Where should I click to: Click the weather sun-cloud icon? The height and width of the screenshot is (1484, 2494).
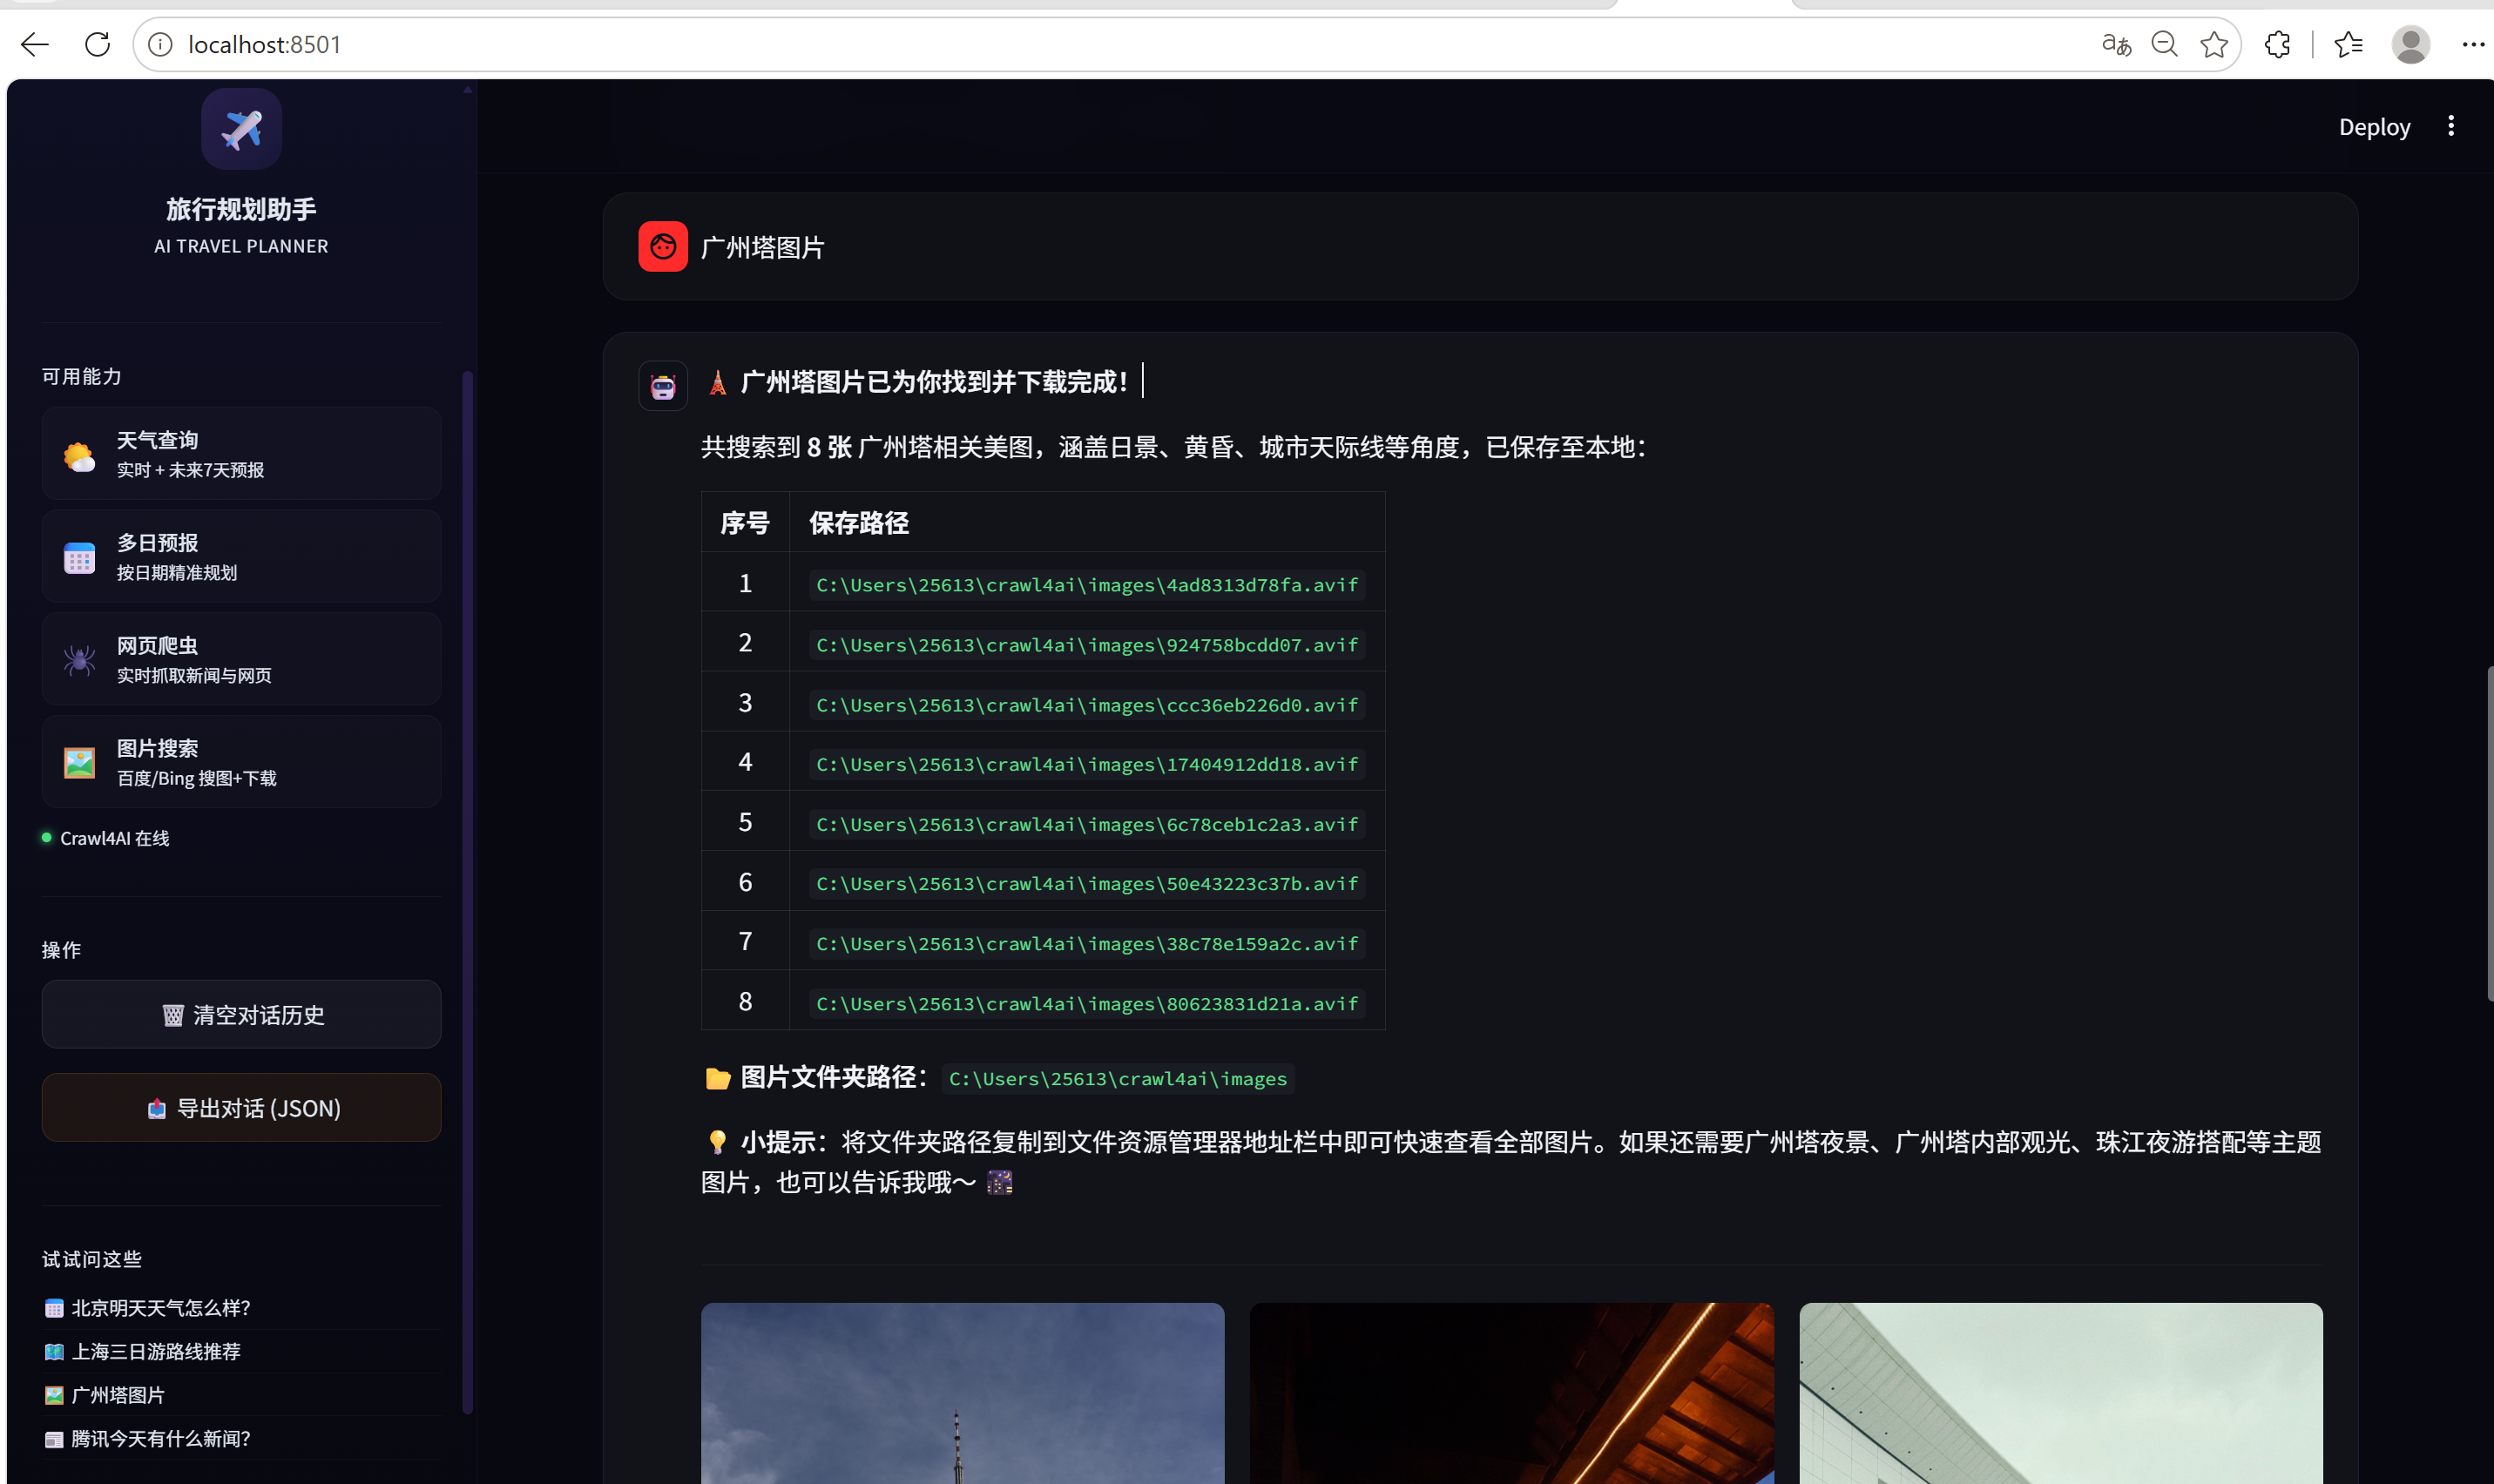(79, 457)
